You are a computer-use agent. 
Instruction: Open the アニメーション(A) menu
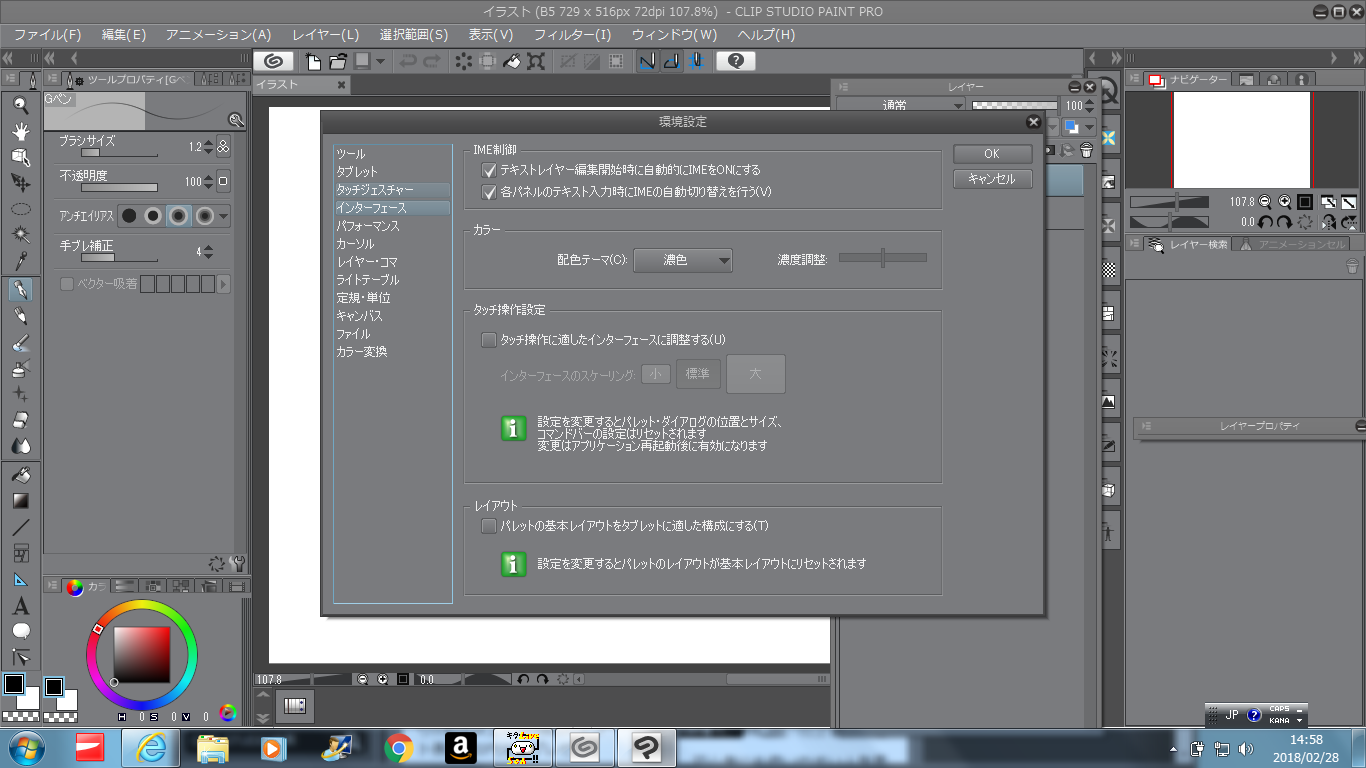click(218, 35)
